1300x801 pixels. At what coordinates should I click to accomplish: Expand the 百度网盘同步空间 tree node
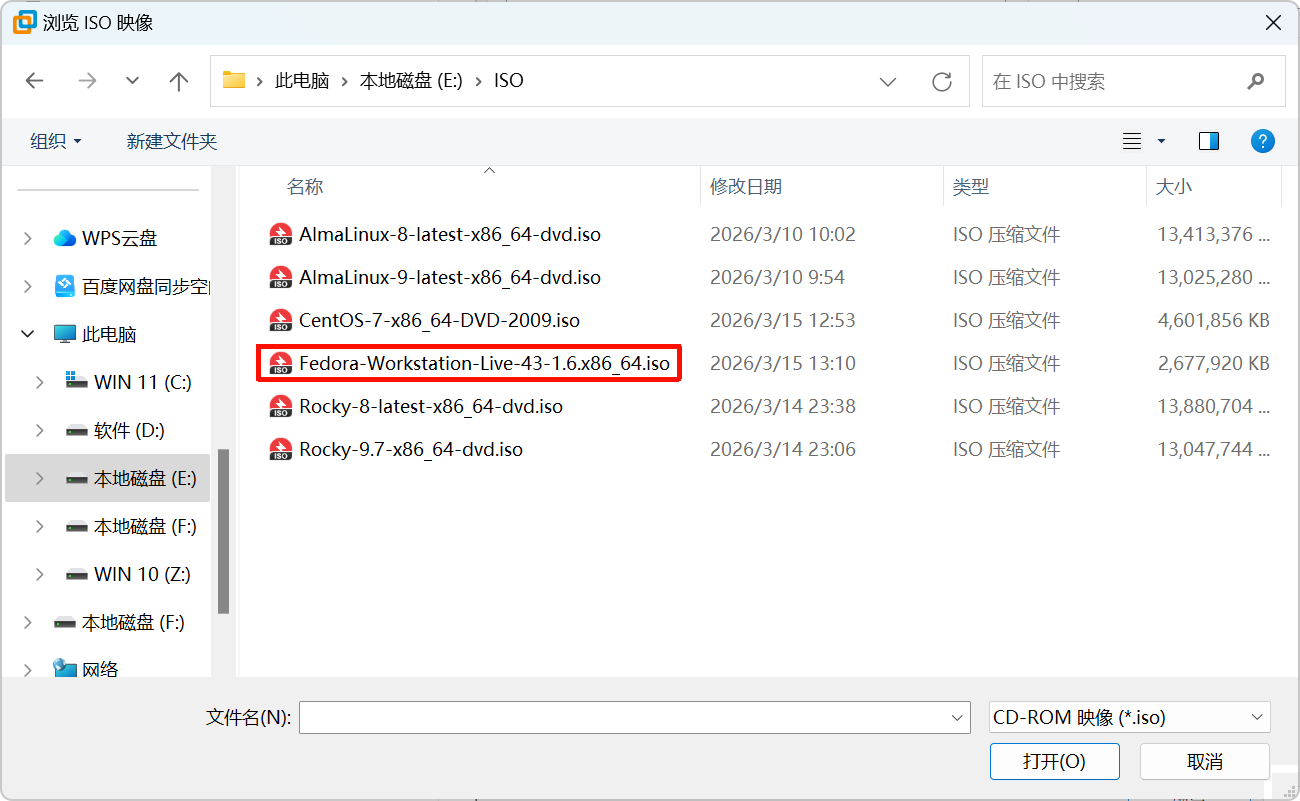pos(28,286)
